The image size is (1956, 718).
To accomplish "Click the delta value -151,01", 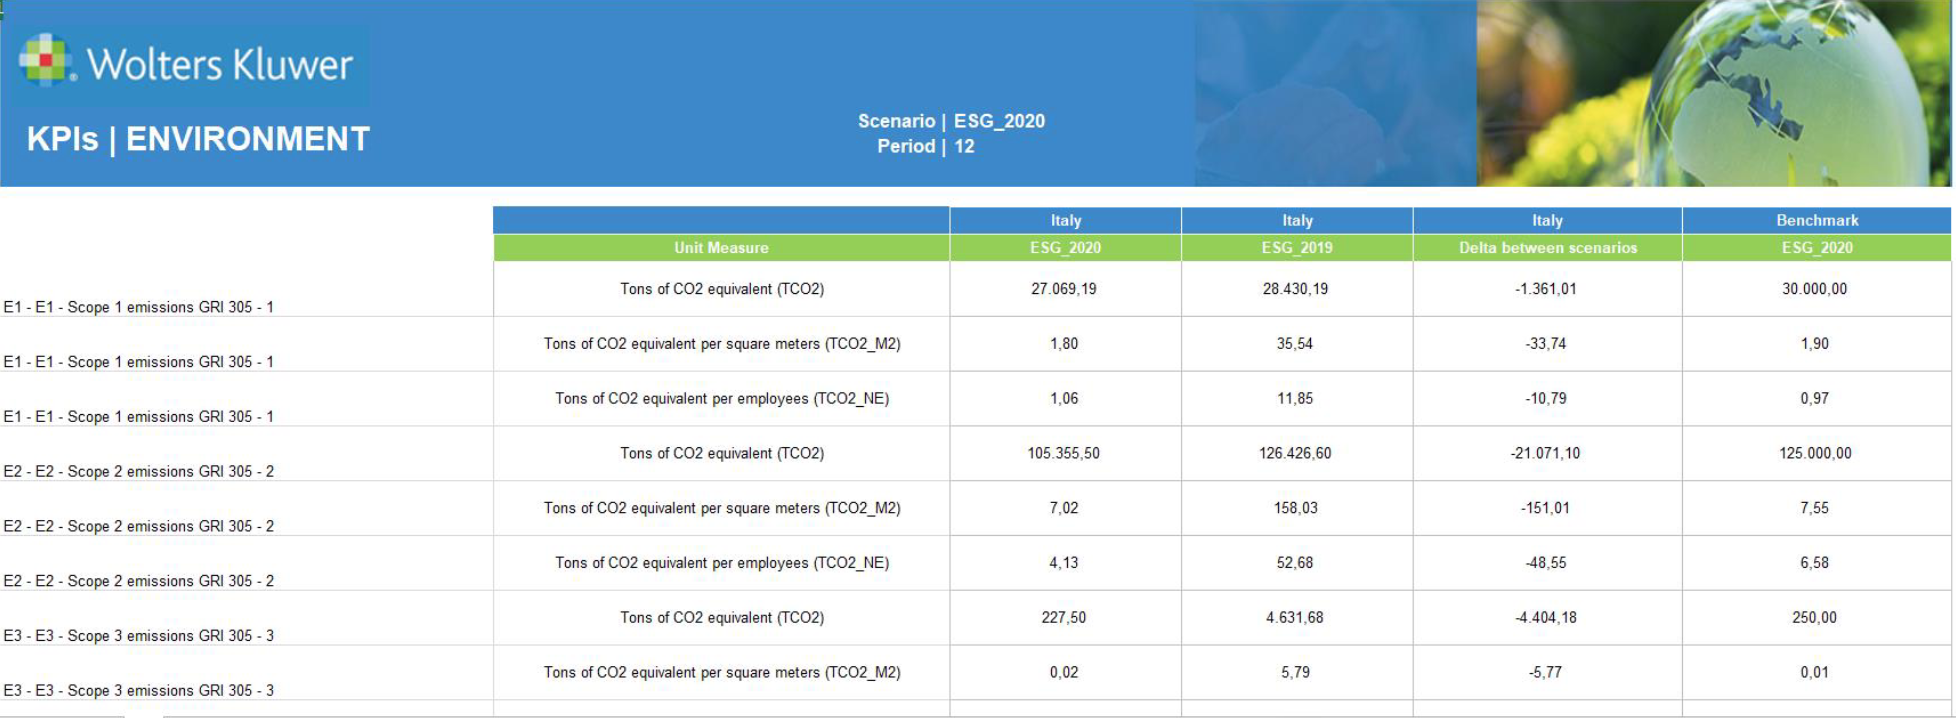I will pyautogui.click(x=1546, y=508).
